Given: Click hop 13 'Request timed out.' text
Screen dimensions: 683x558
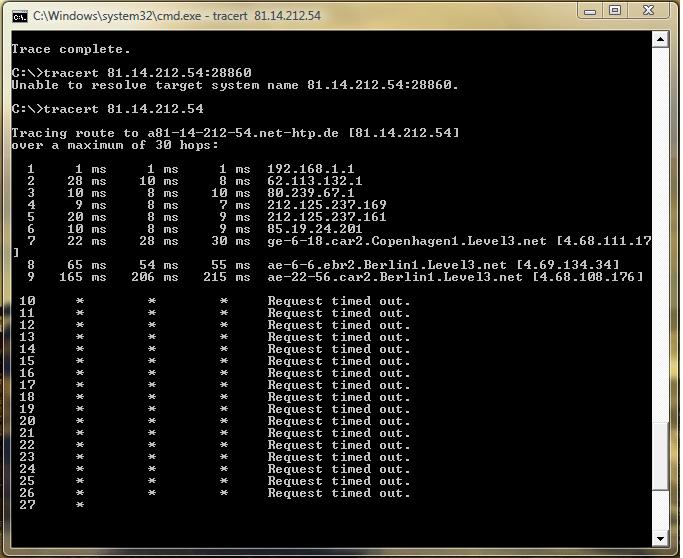Looking at the screenshot, I should (339, 337).
